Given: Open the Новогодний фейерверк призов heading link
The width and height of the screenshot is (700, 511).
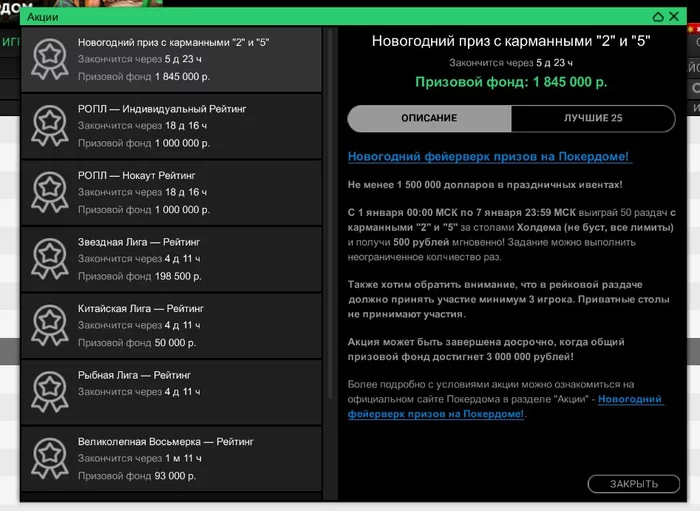Looking at the screenshot, I should tap(488, 157).
